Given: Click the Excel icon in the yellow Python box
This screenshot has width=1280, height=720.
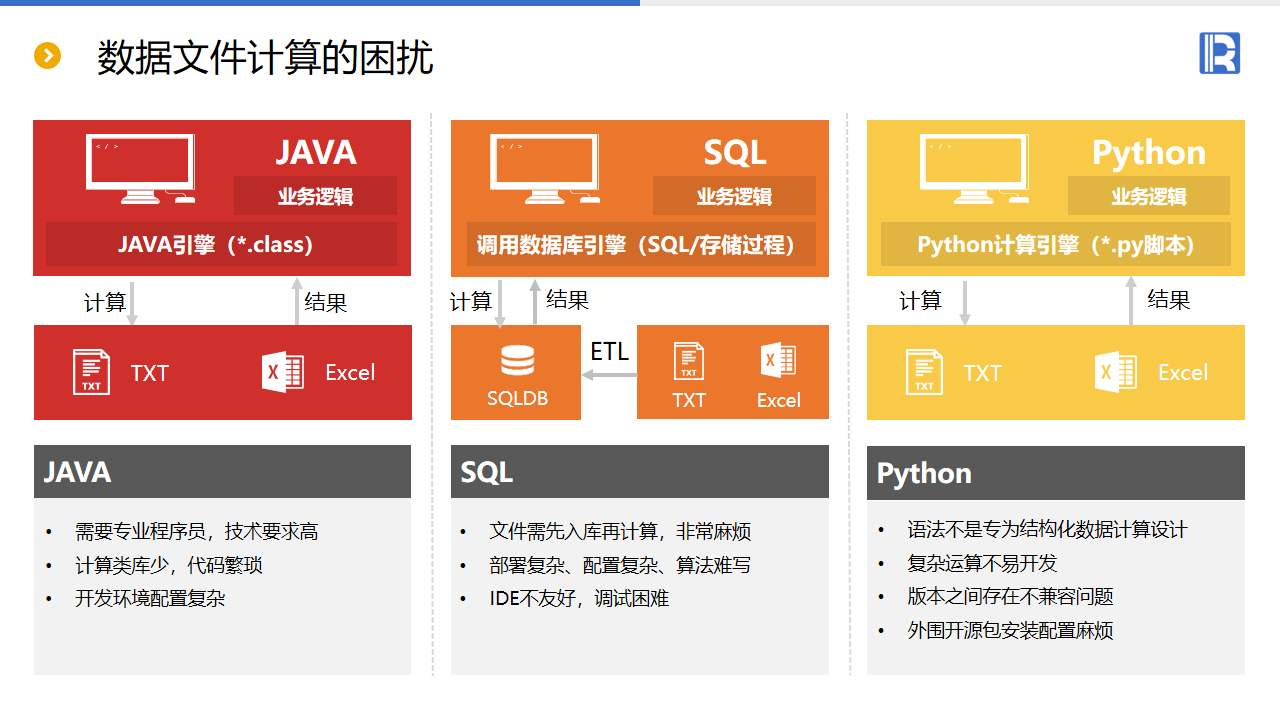Looking at the screenshot, I should 1115,372.
